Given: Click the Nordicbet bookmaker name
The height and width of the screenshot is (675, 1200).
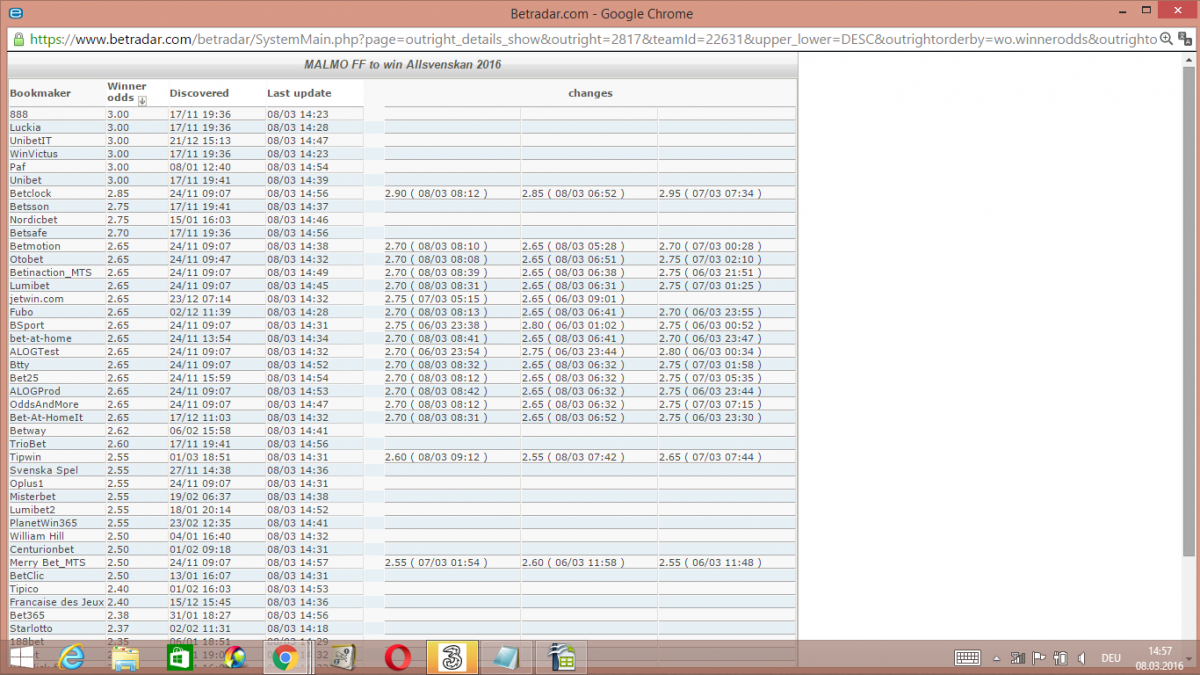Looking at the screenshot, I should 34,219.
